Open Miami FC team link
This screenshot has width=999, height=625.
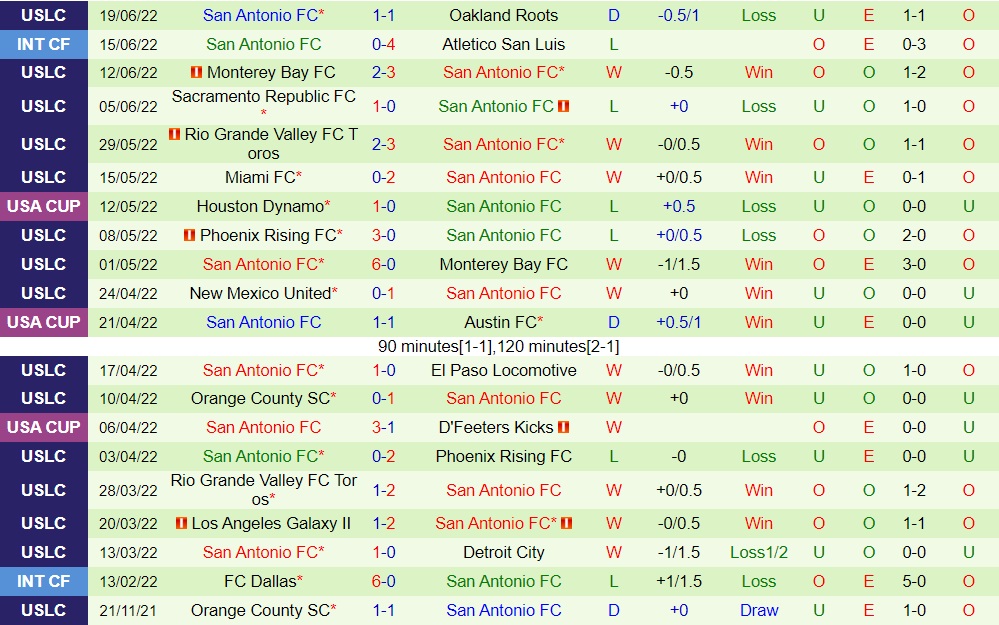point(259,177)
